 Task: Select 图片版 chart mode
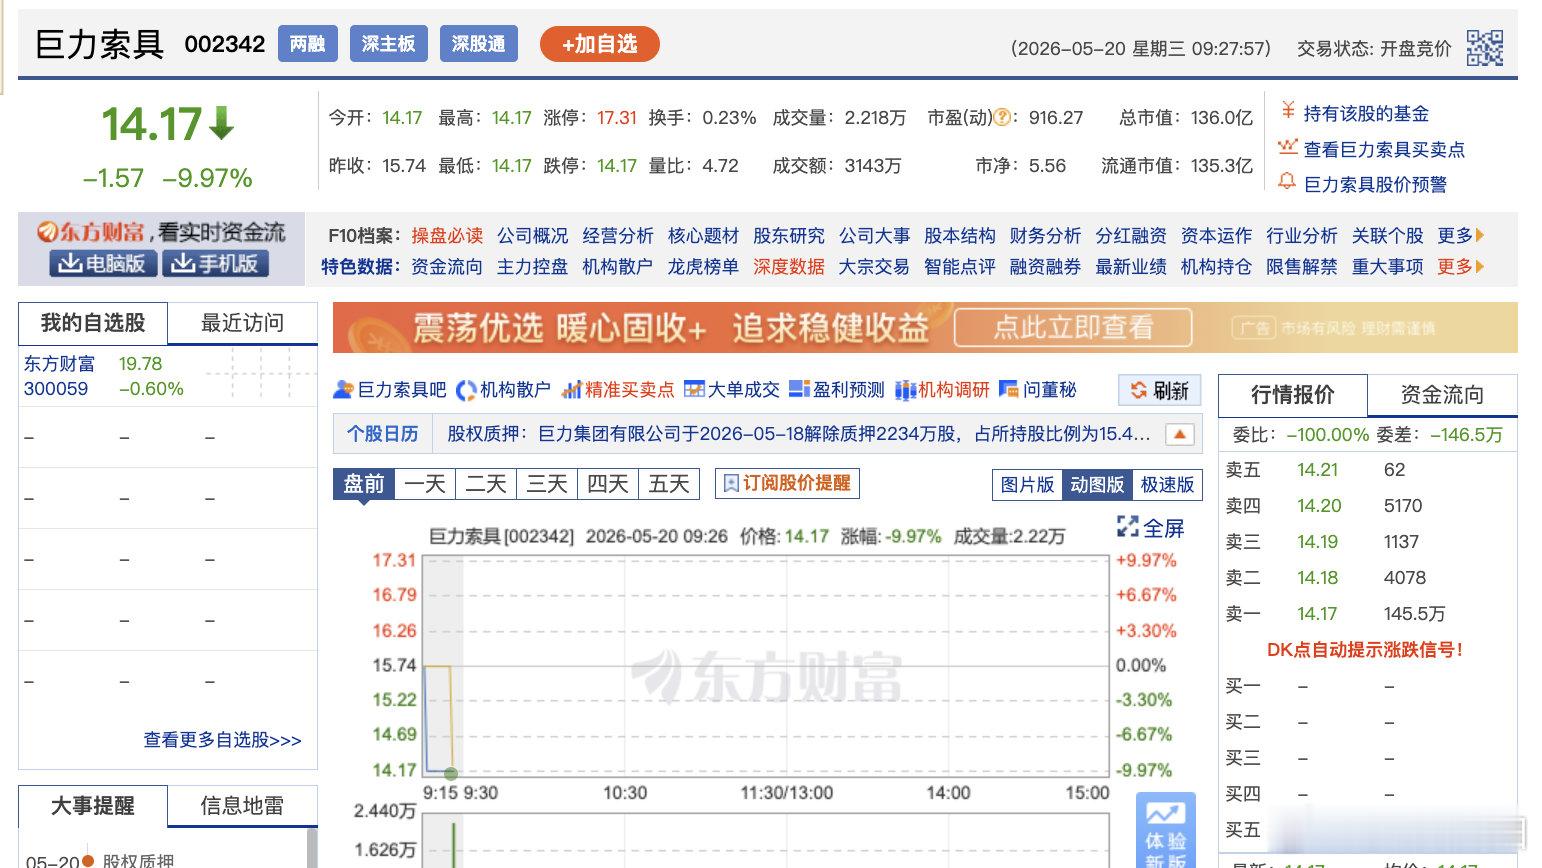click(1027, 485)
